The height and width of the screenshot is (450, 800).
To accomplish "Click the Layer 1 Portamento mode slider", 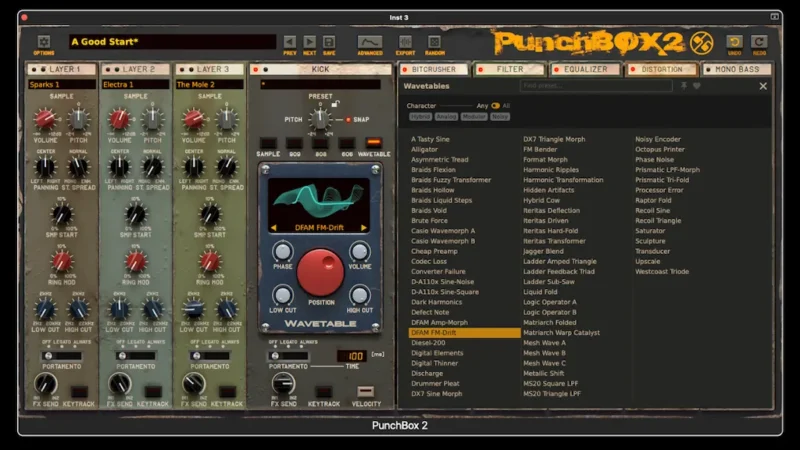I will pyautogui.click(x=62, y=356).
